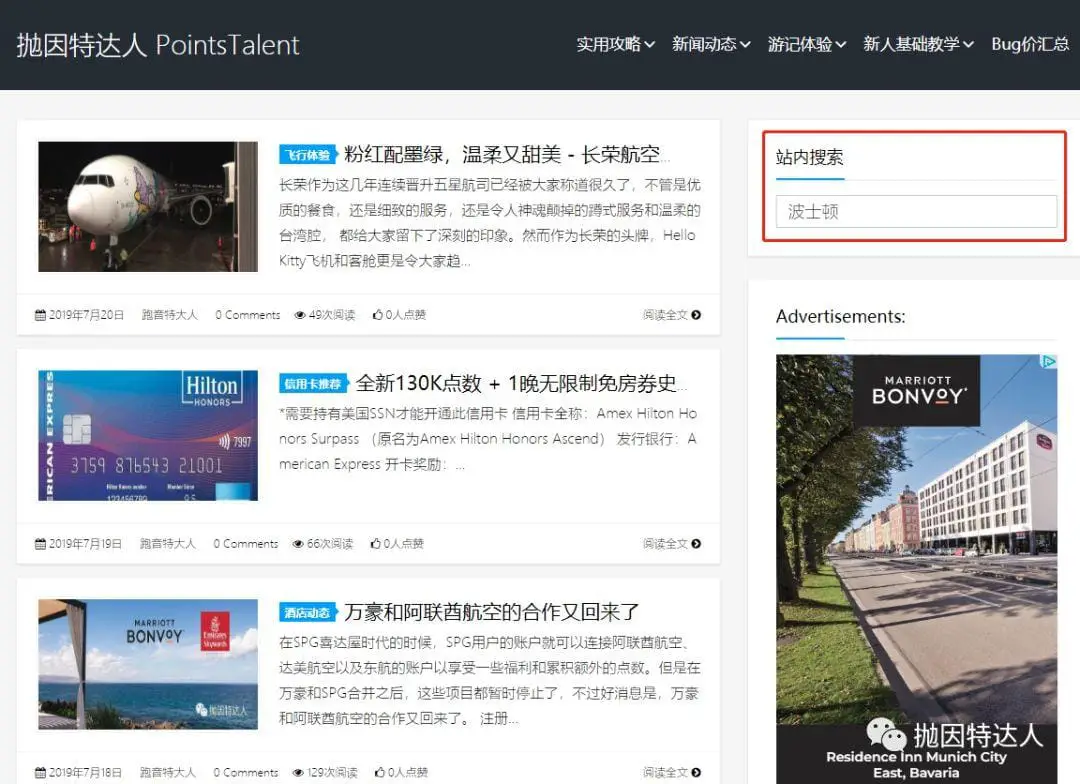
Task: Click calendar icon beside 2019年7月20日
Action: (41, 315)
